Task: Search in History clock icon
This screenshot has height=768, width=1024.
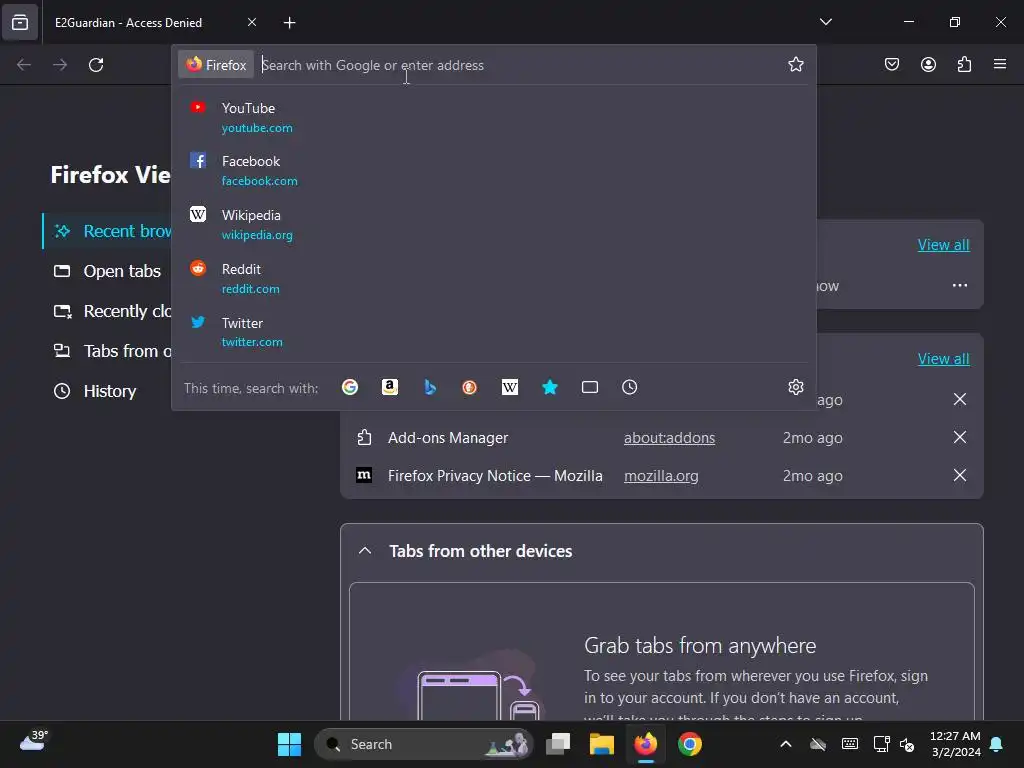Action: coord(630,387)
